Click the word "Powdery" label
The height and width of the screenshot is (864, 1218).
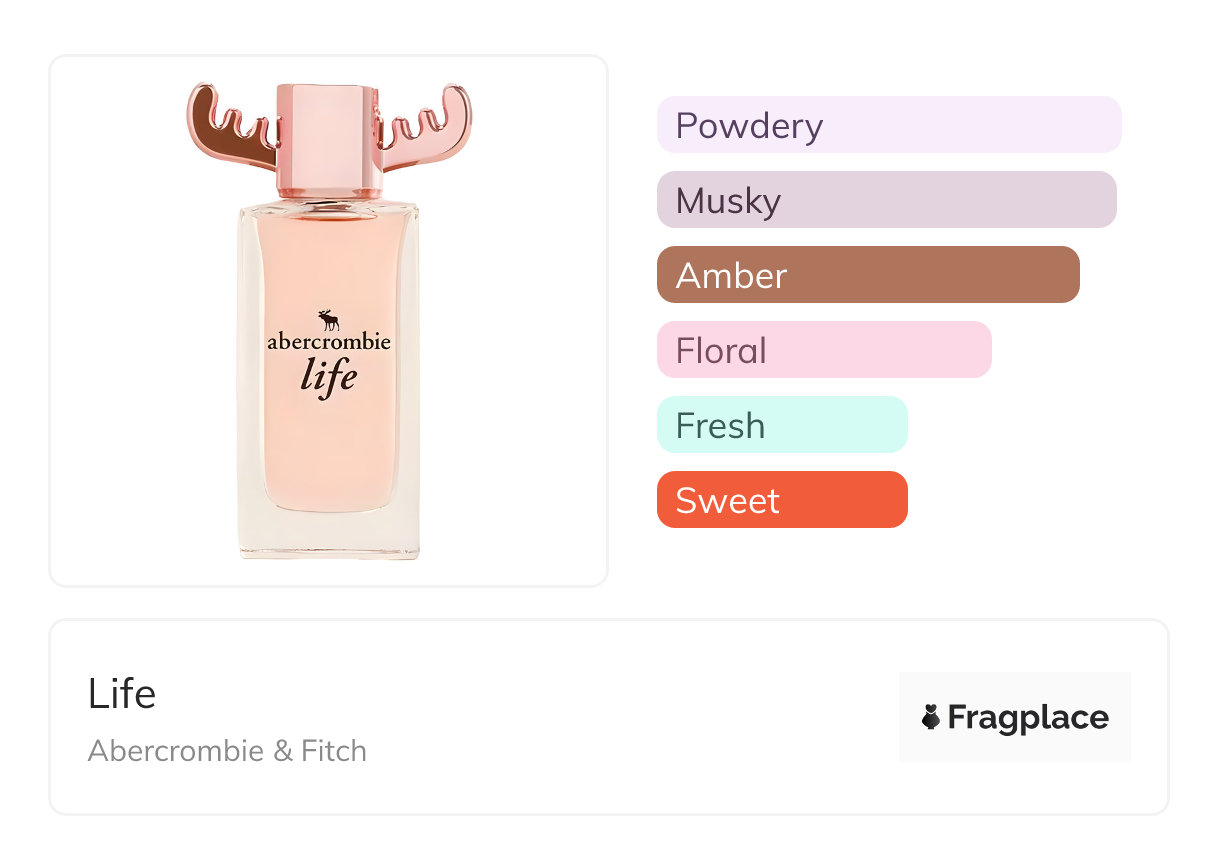pyautogui.click(x=749, y=126)
